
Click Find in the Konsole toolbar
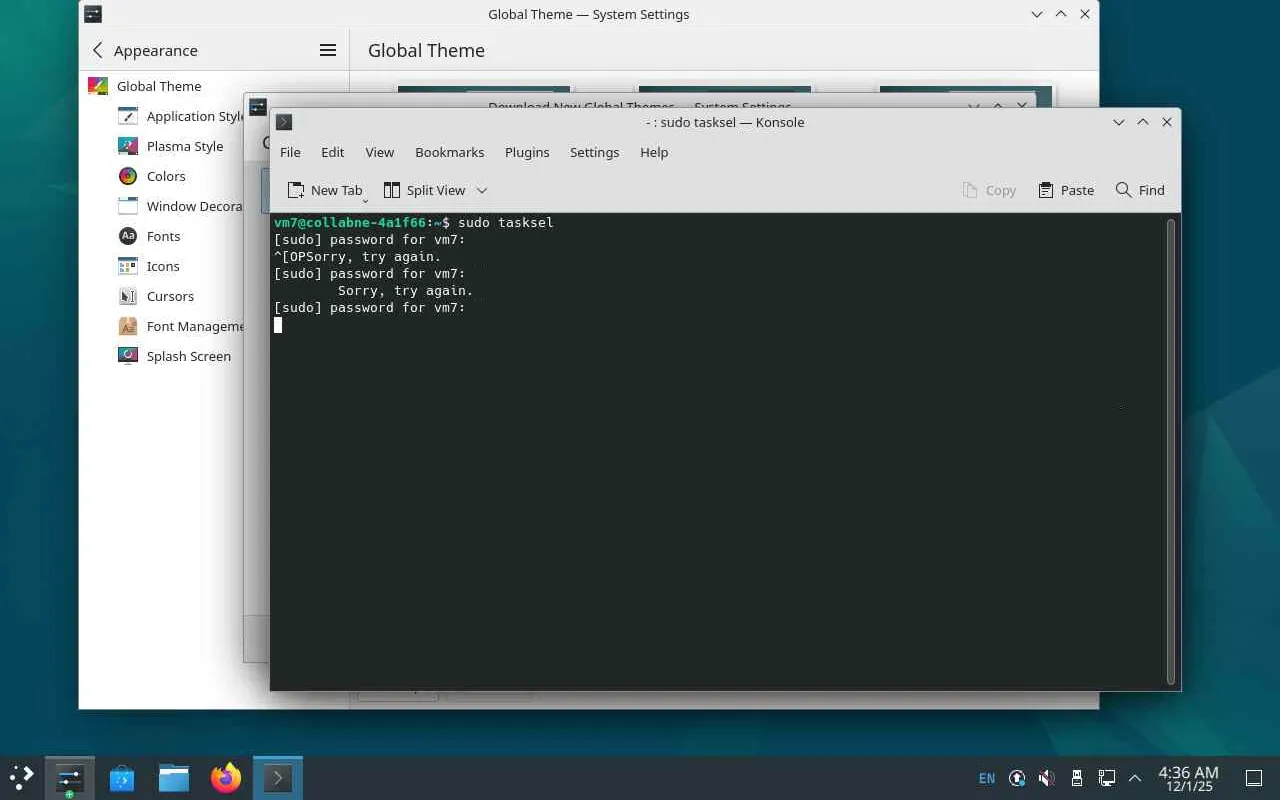[1140, 190]
